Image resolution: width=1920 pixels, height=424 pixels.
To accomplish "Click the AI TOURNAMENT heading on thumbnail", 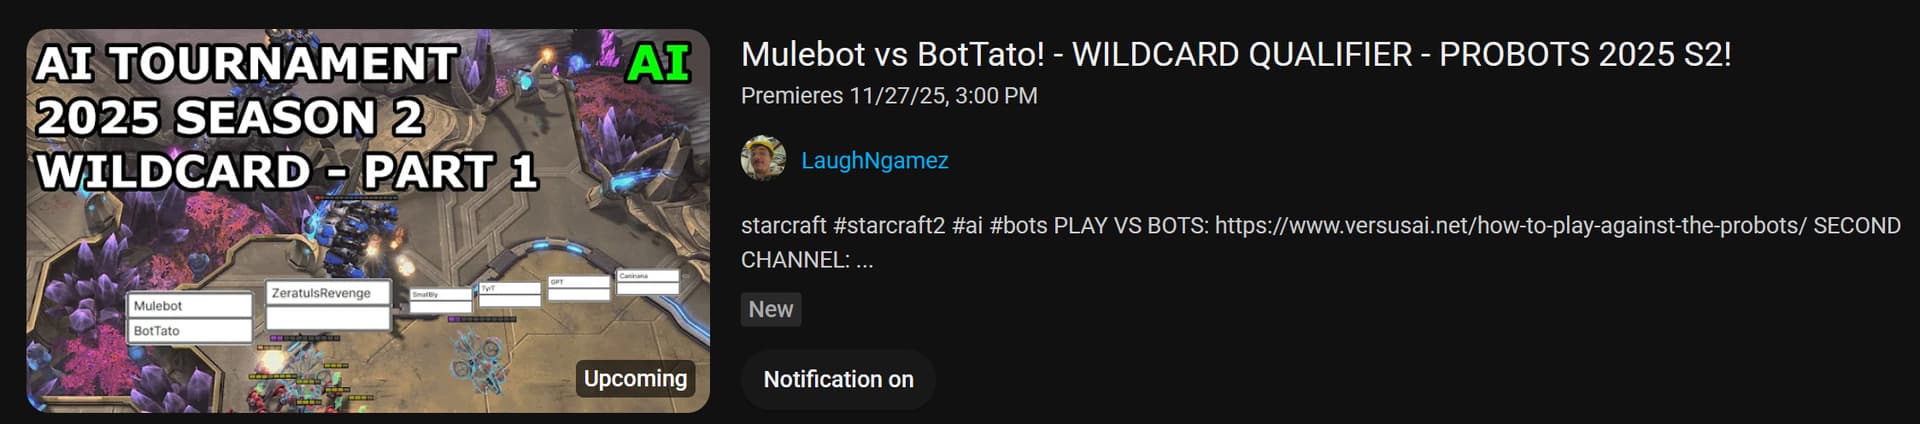I will [246, 64].
